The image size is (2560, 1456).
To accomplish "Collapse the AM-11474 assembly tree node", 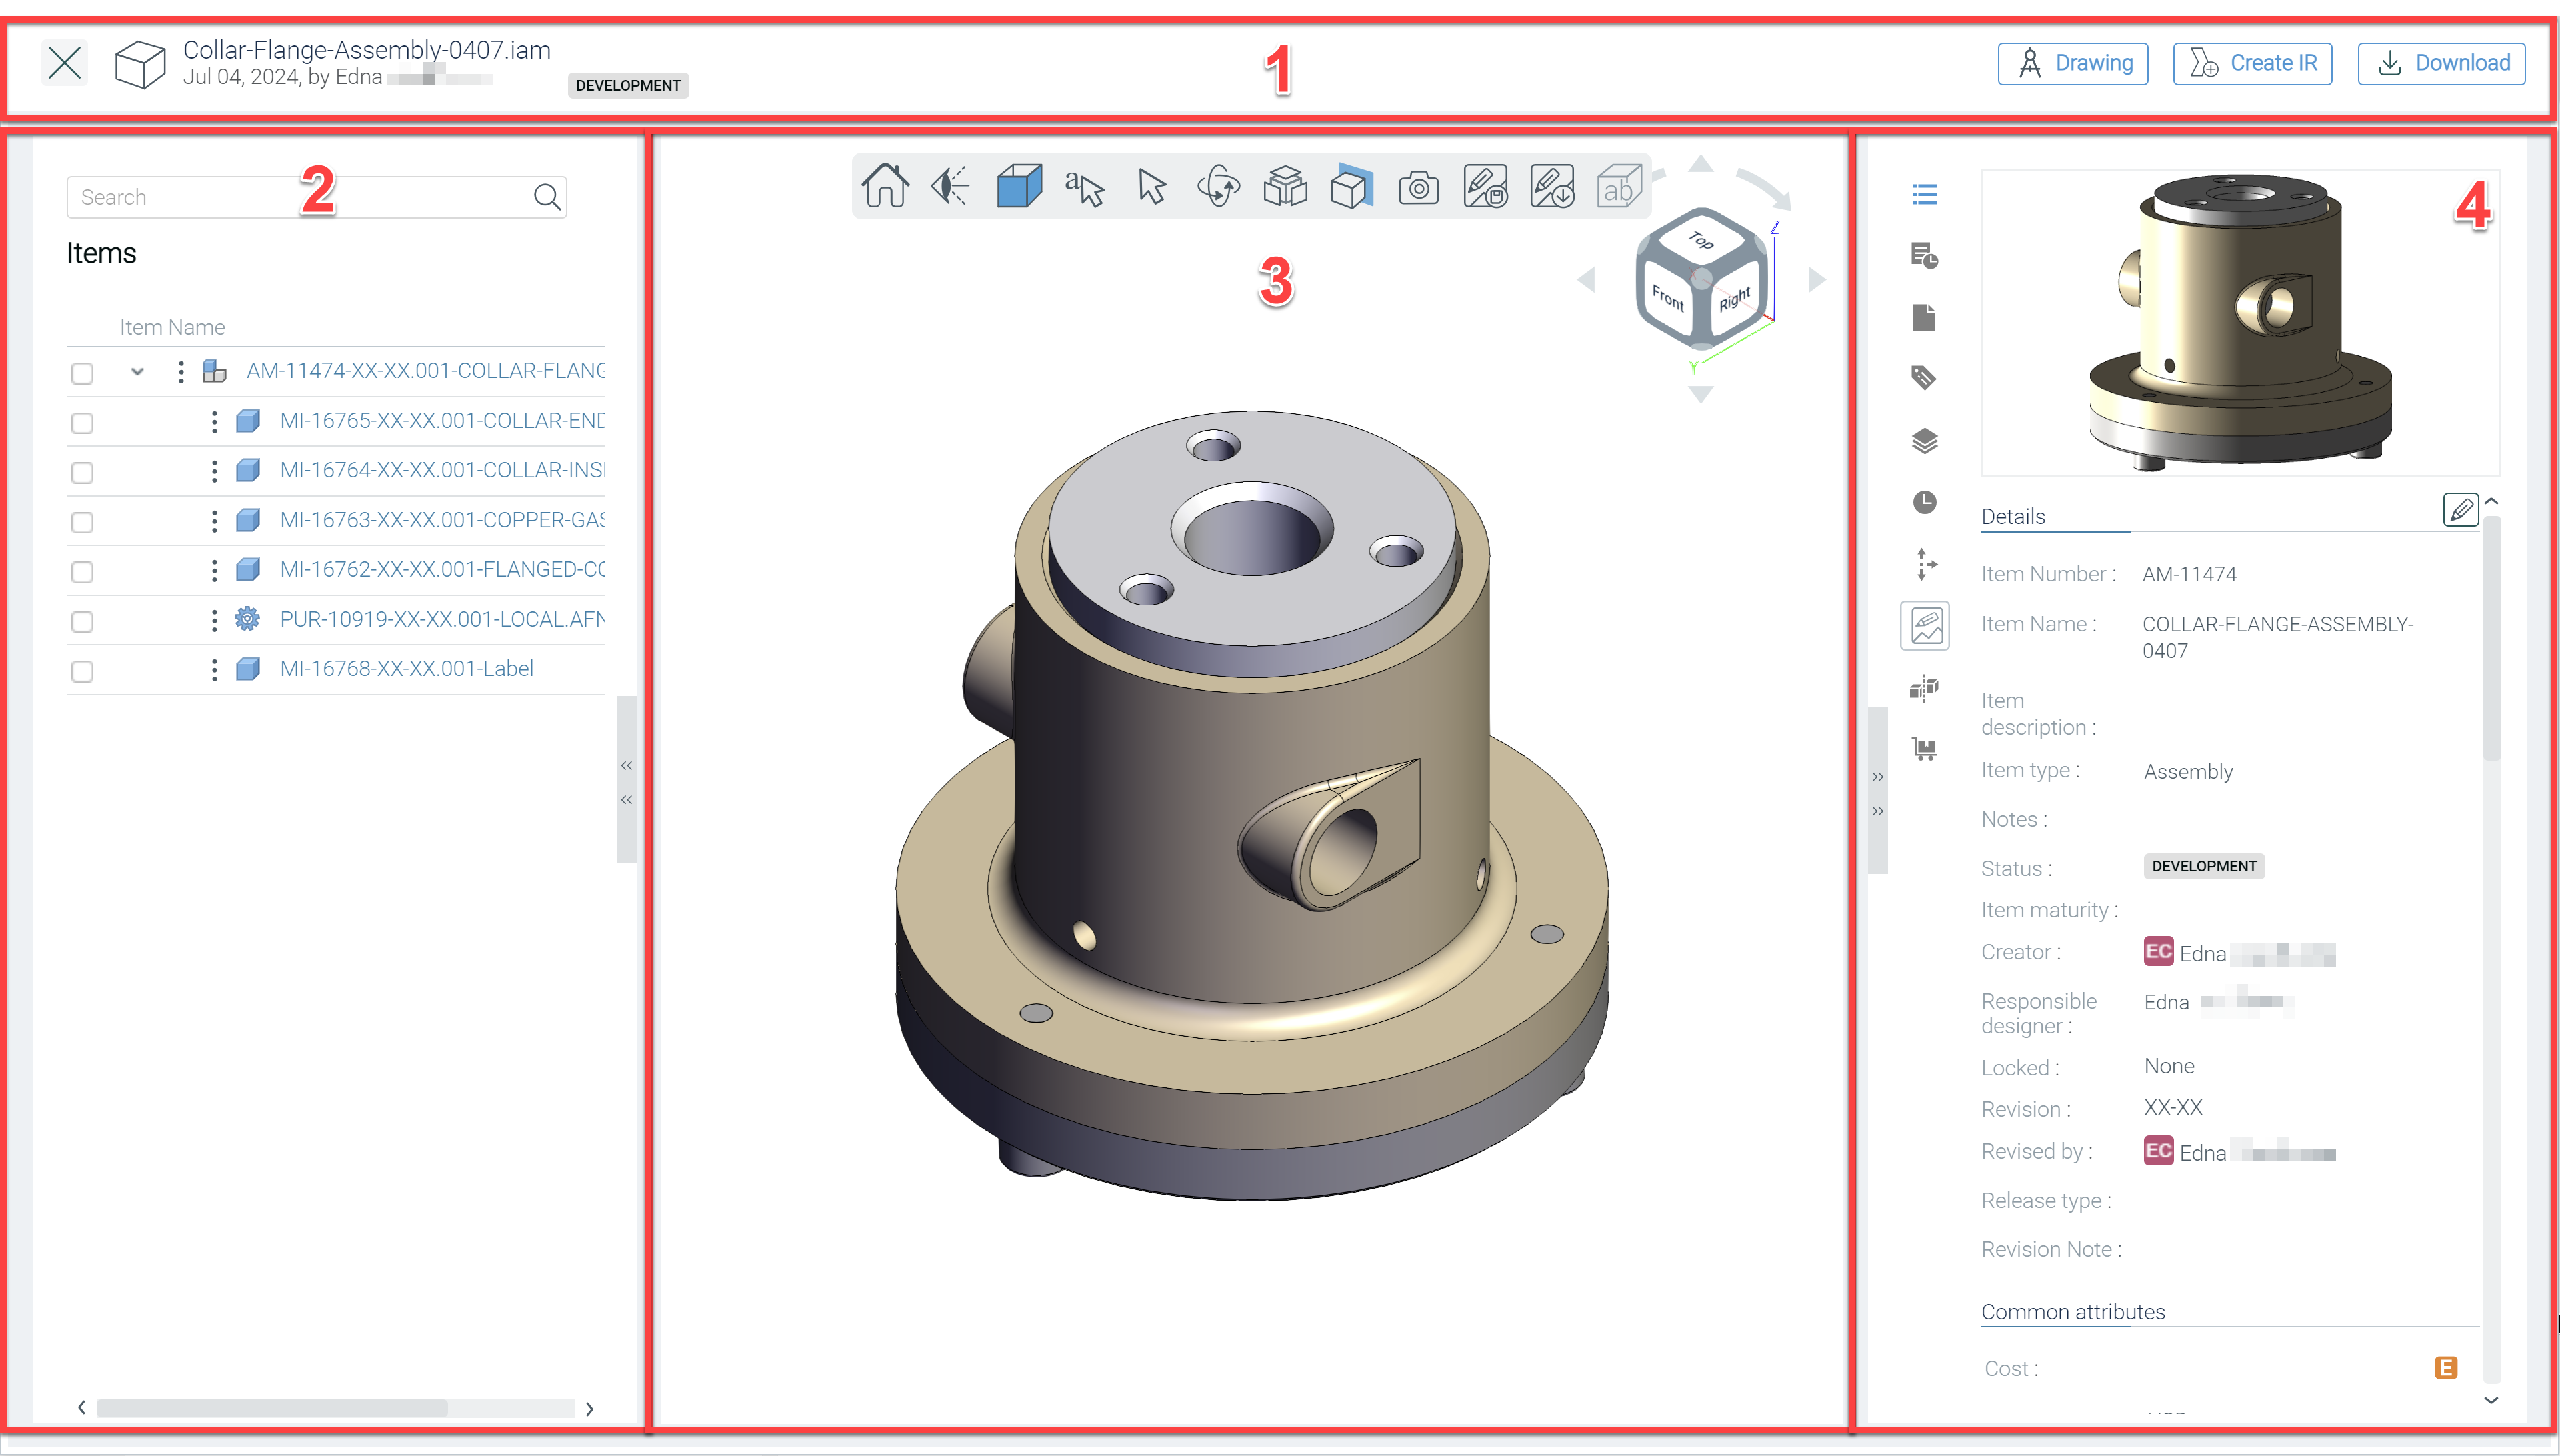I will 137,372.
